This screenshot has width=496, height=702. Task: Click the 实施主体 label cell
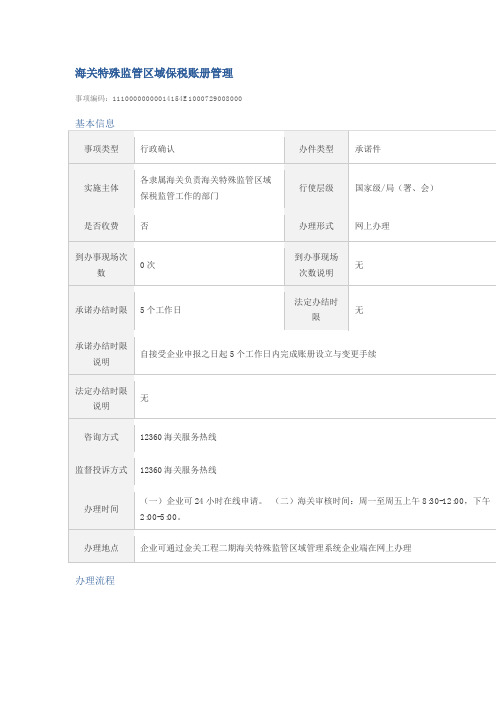pyautogui.click(x=101, y=188)
